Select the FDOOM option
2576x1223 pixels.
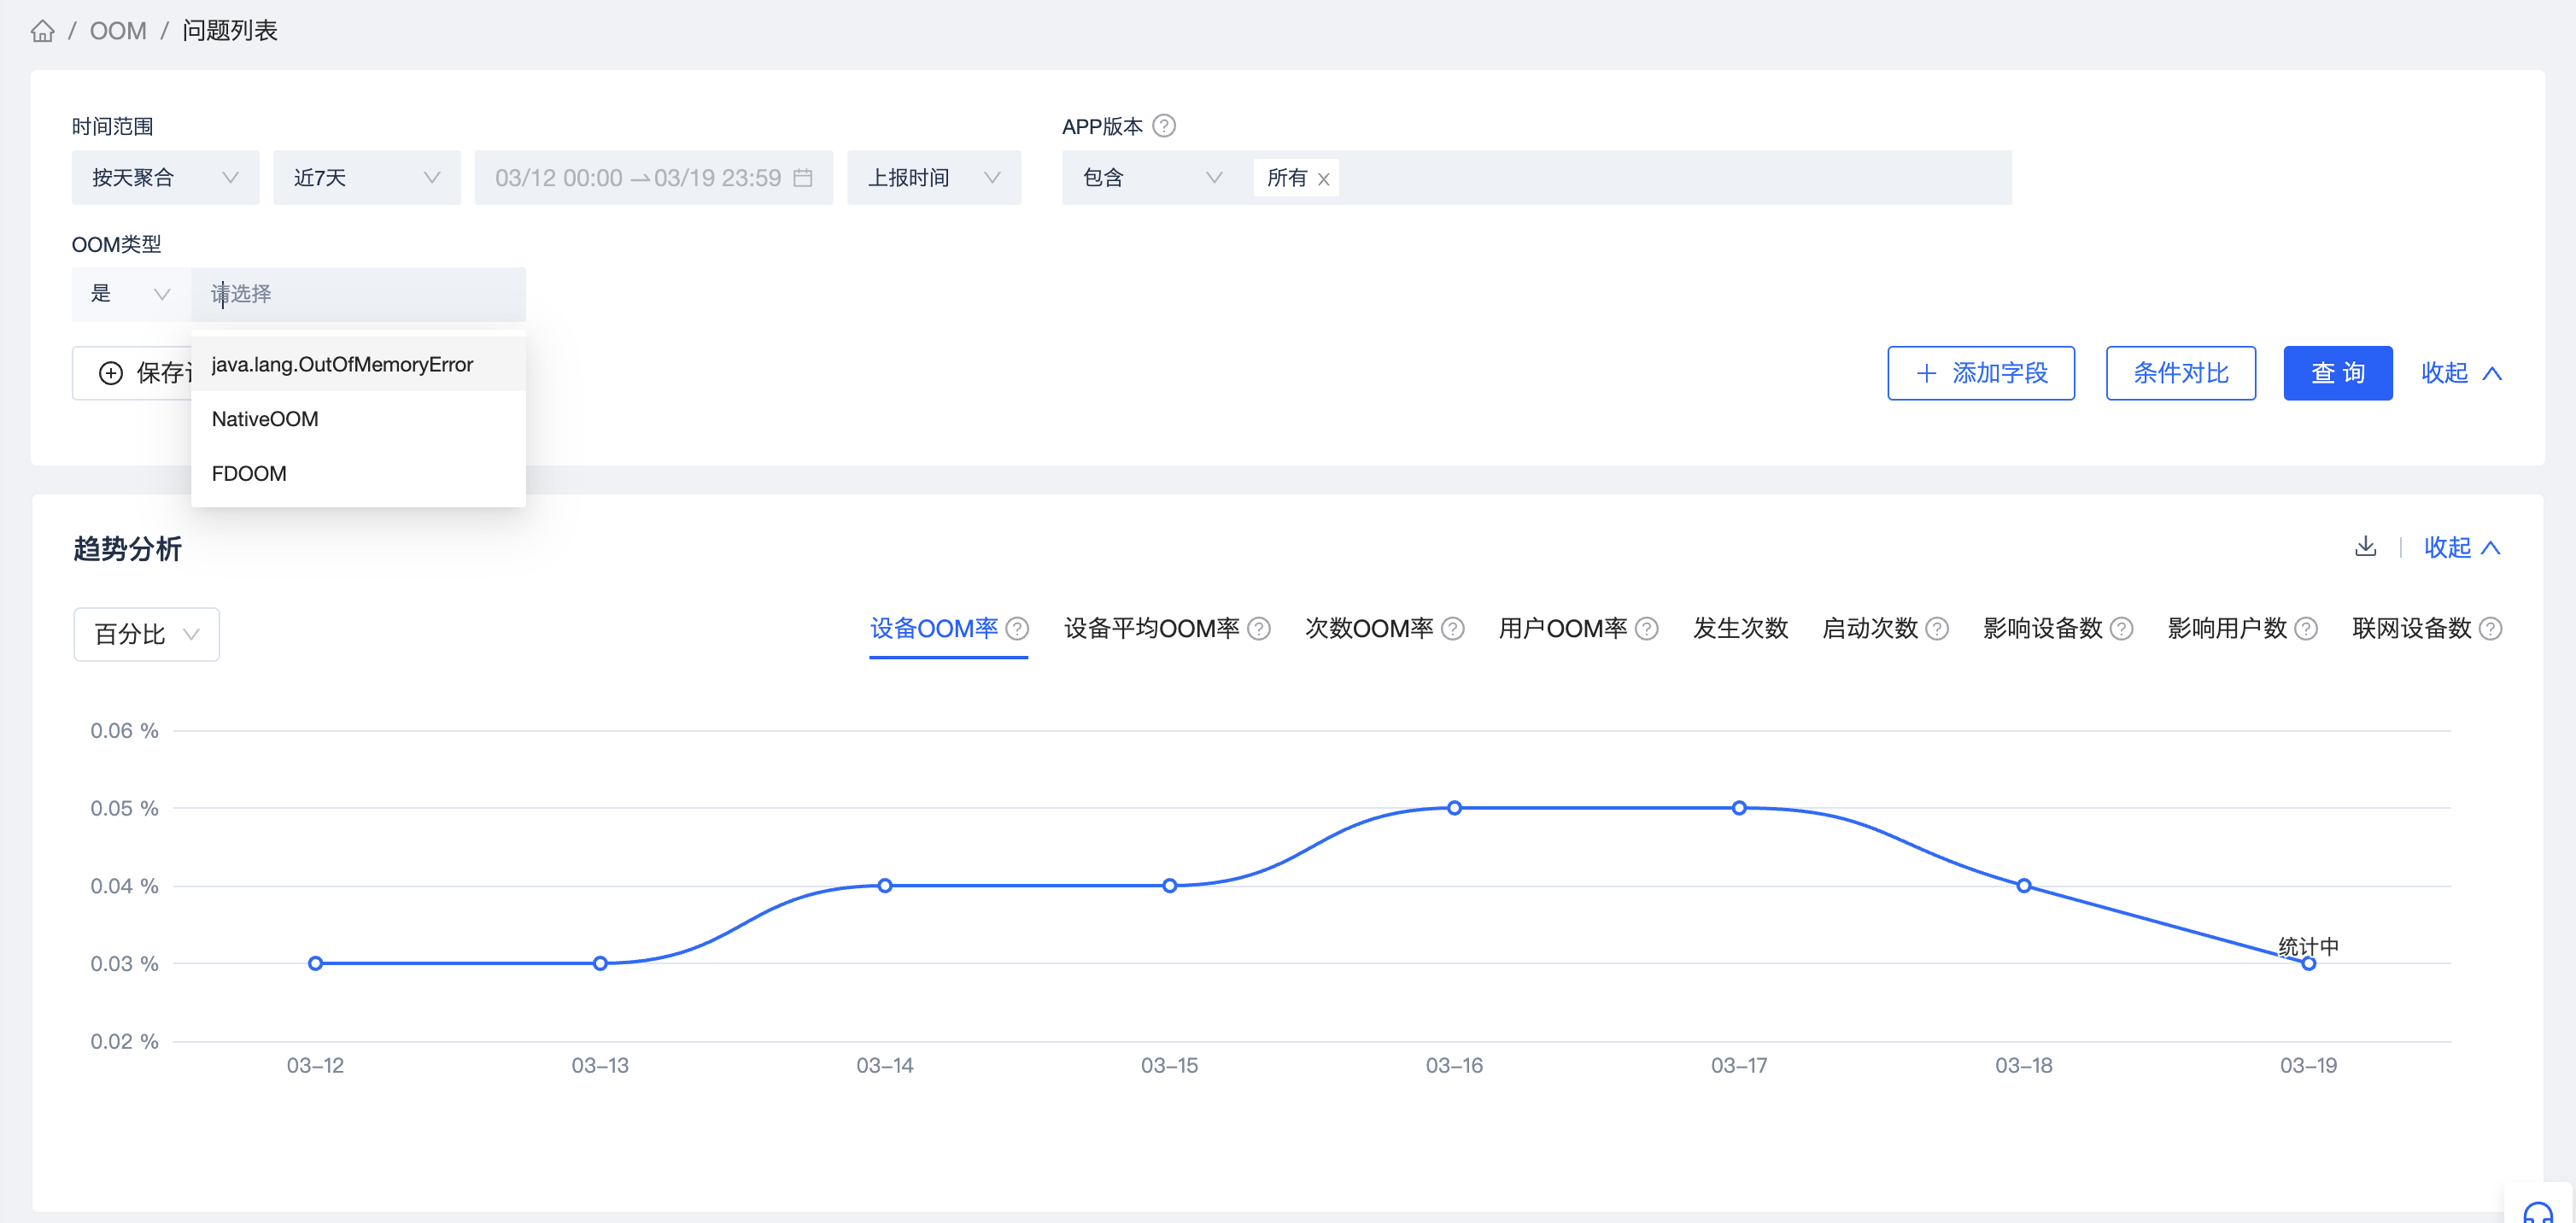pyautogui.click(x=358, y=473)
